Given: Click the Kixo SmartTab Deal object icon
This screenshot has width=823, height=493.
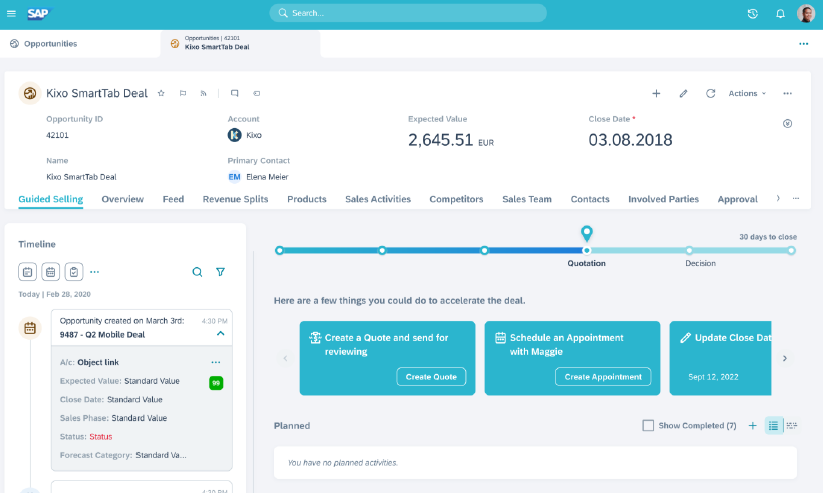Looking at the screenshot, I should point(30,93).
